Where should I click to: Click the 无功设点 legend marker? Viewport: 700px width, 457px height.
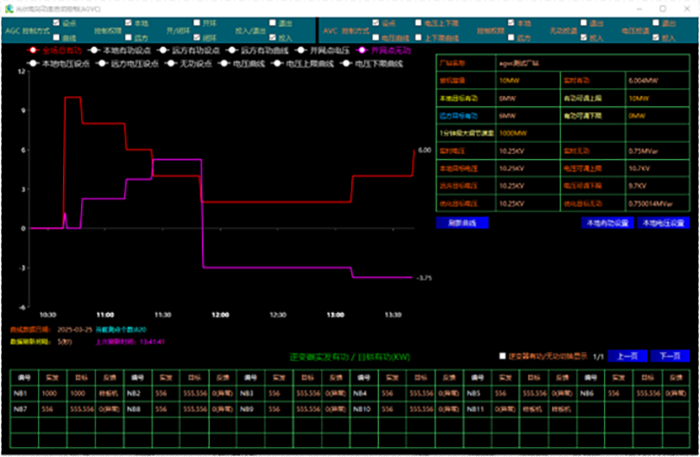[170, 63]
